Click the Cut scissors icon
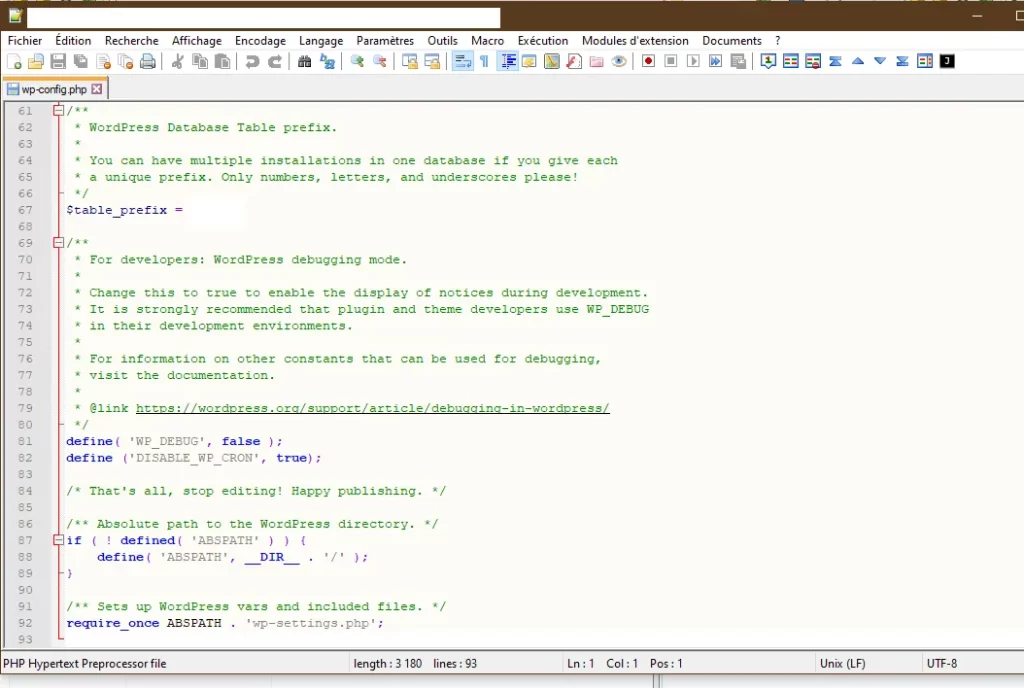Viewport: 1024px width, 688px height. point(177,61)
